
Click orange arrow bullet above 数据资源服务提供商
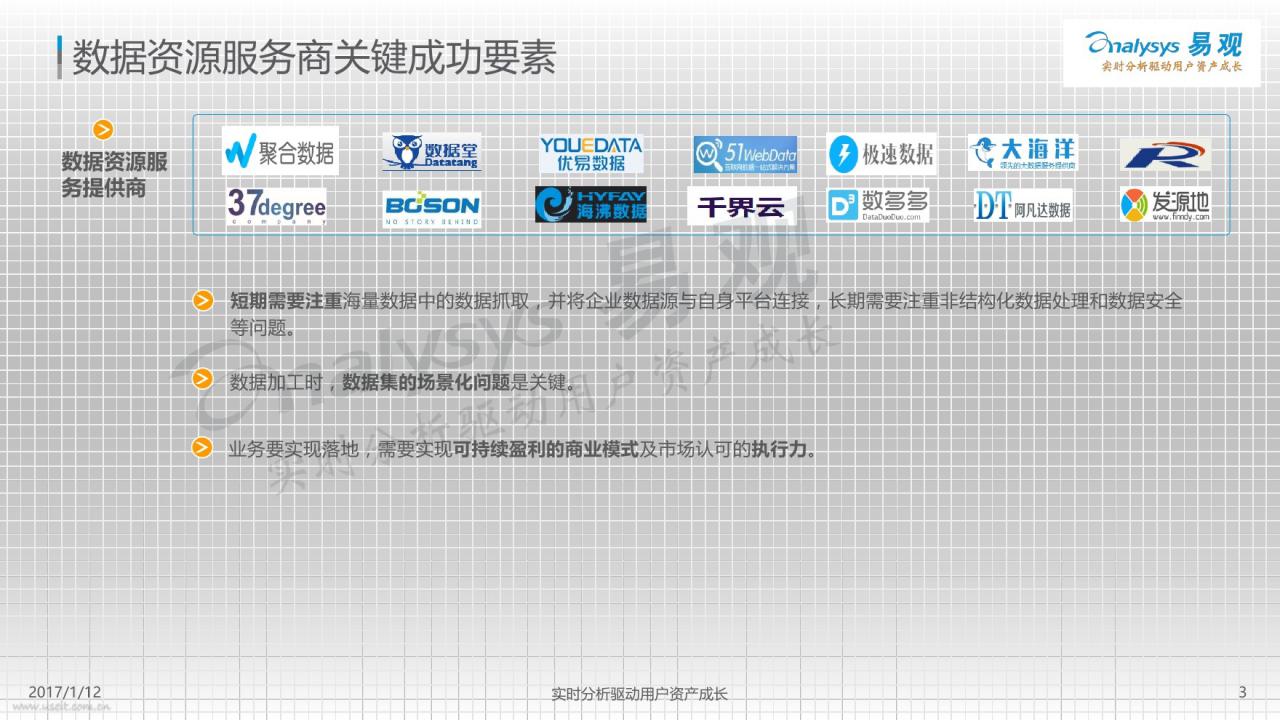pyautogui.click(x=103, y=130)
